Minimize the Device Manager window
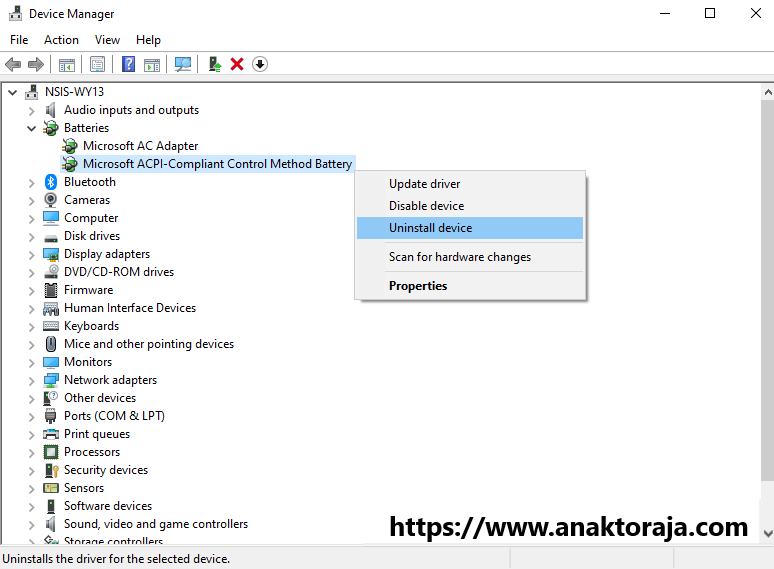The height and width of the screenshot is (569, 774). click(665, 13)
